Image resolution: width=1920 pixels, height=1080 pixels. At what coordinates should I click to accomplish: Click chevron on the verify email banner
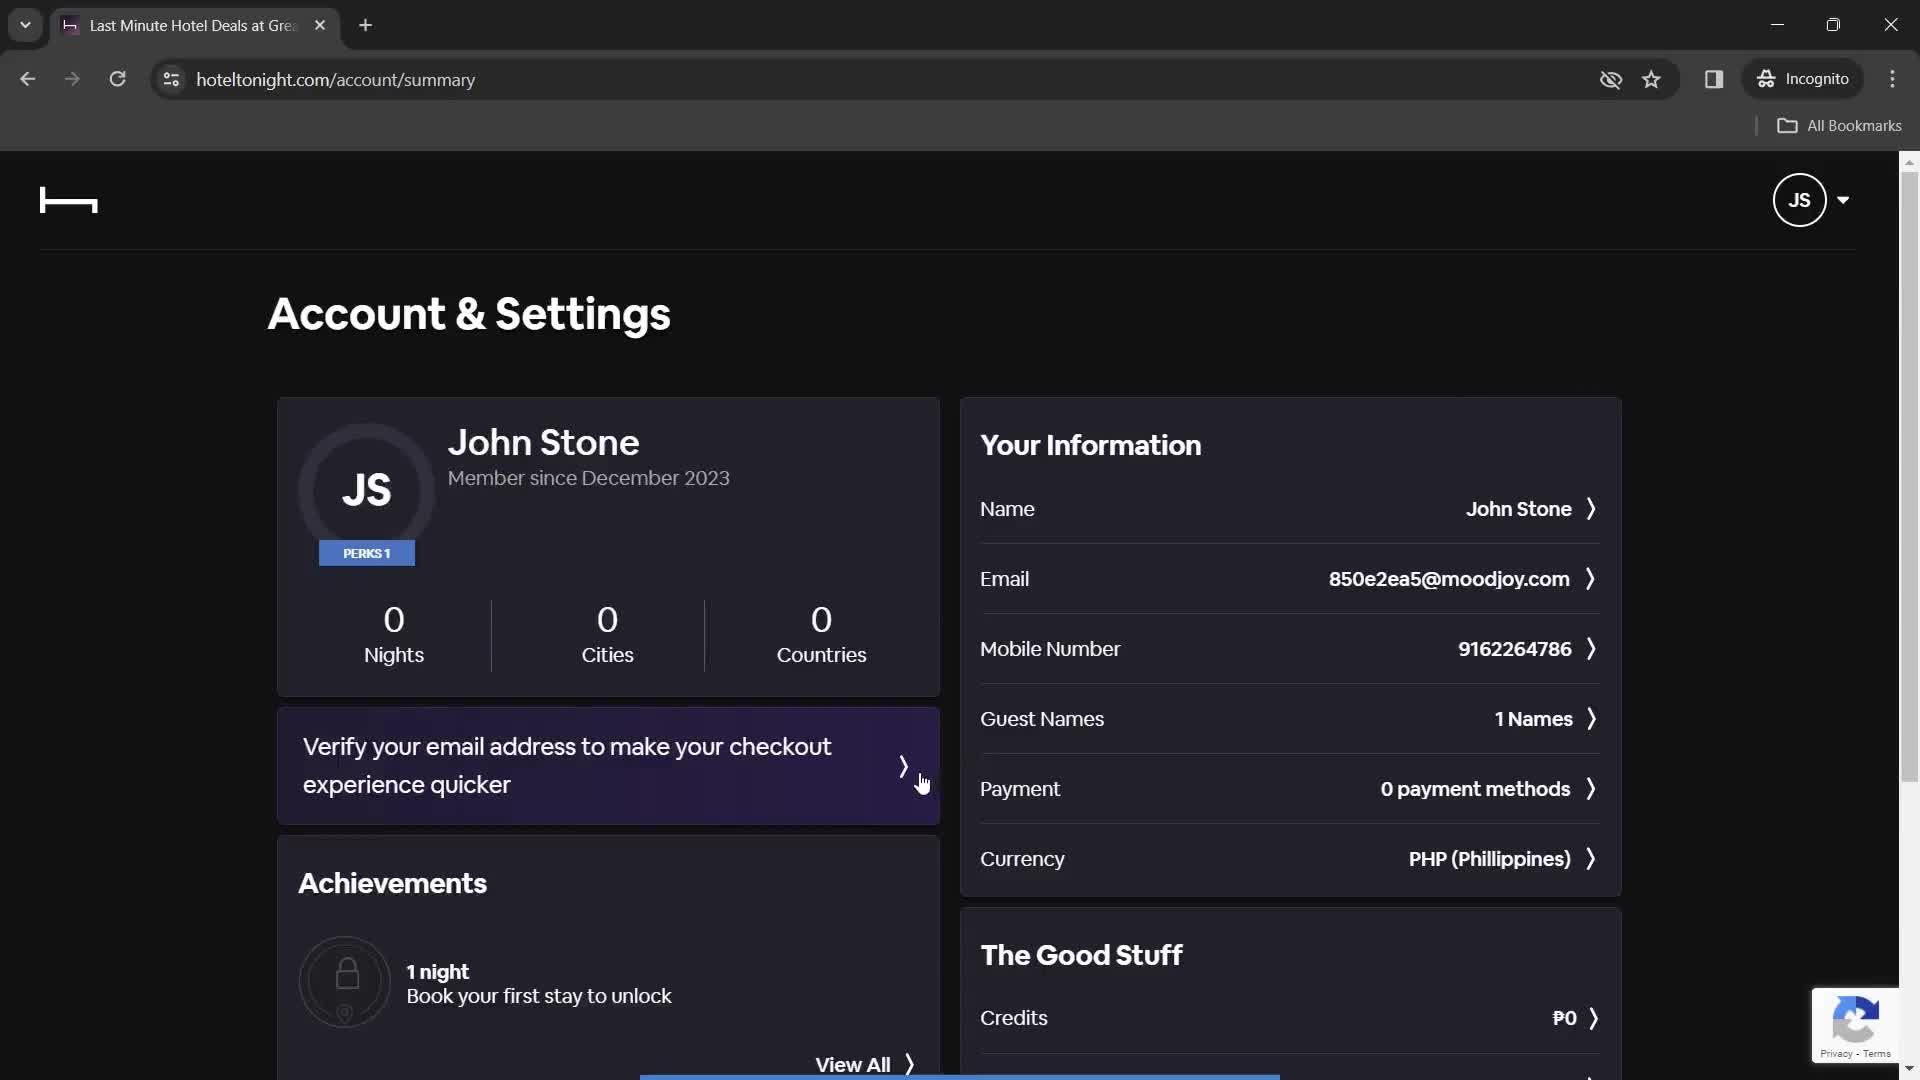pos(903,766)
